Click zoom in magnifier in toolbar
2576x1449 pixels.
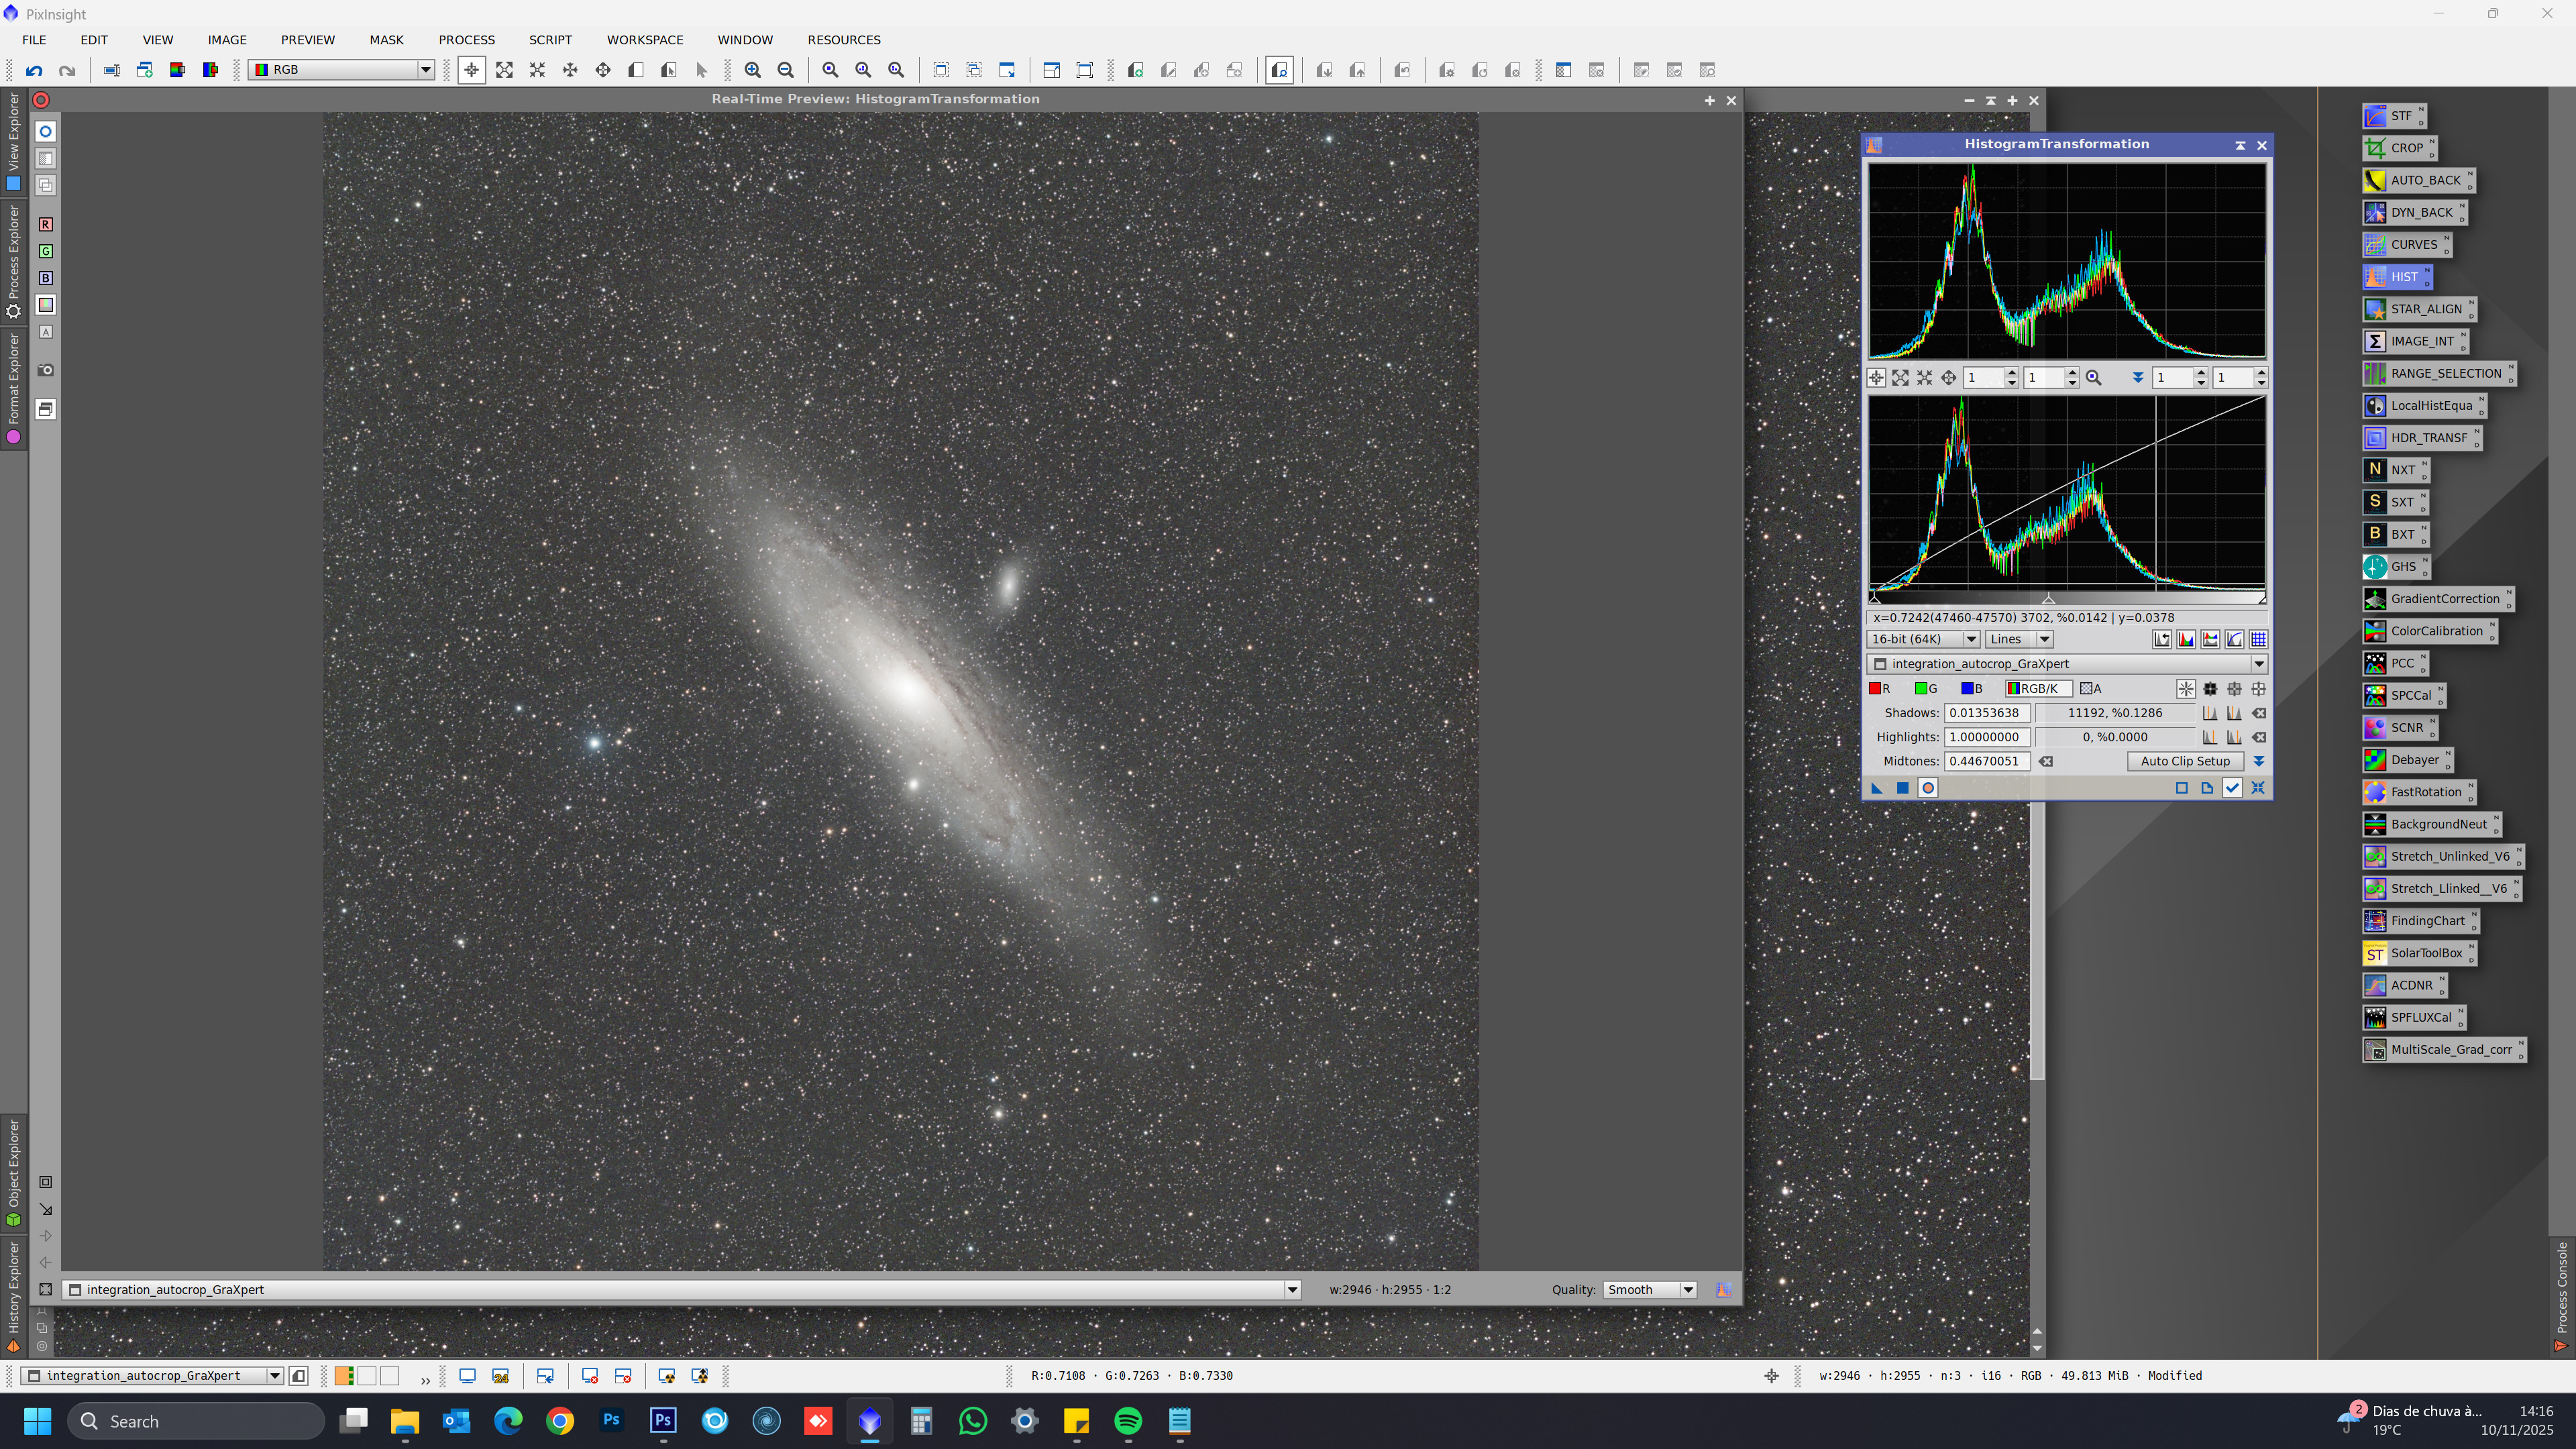coord(752,70)
